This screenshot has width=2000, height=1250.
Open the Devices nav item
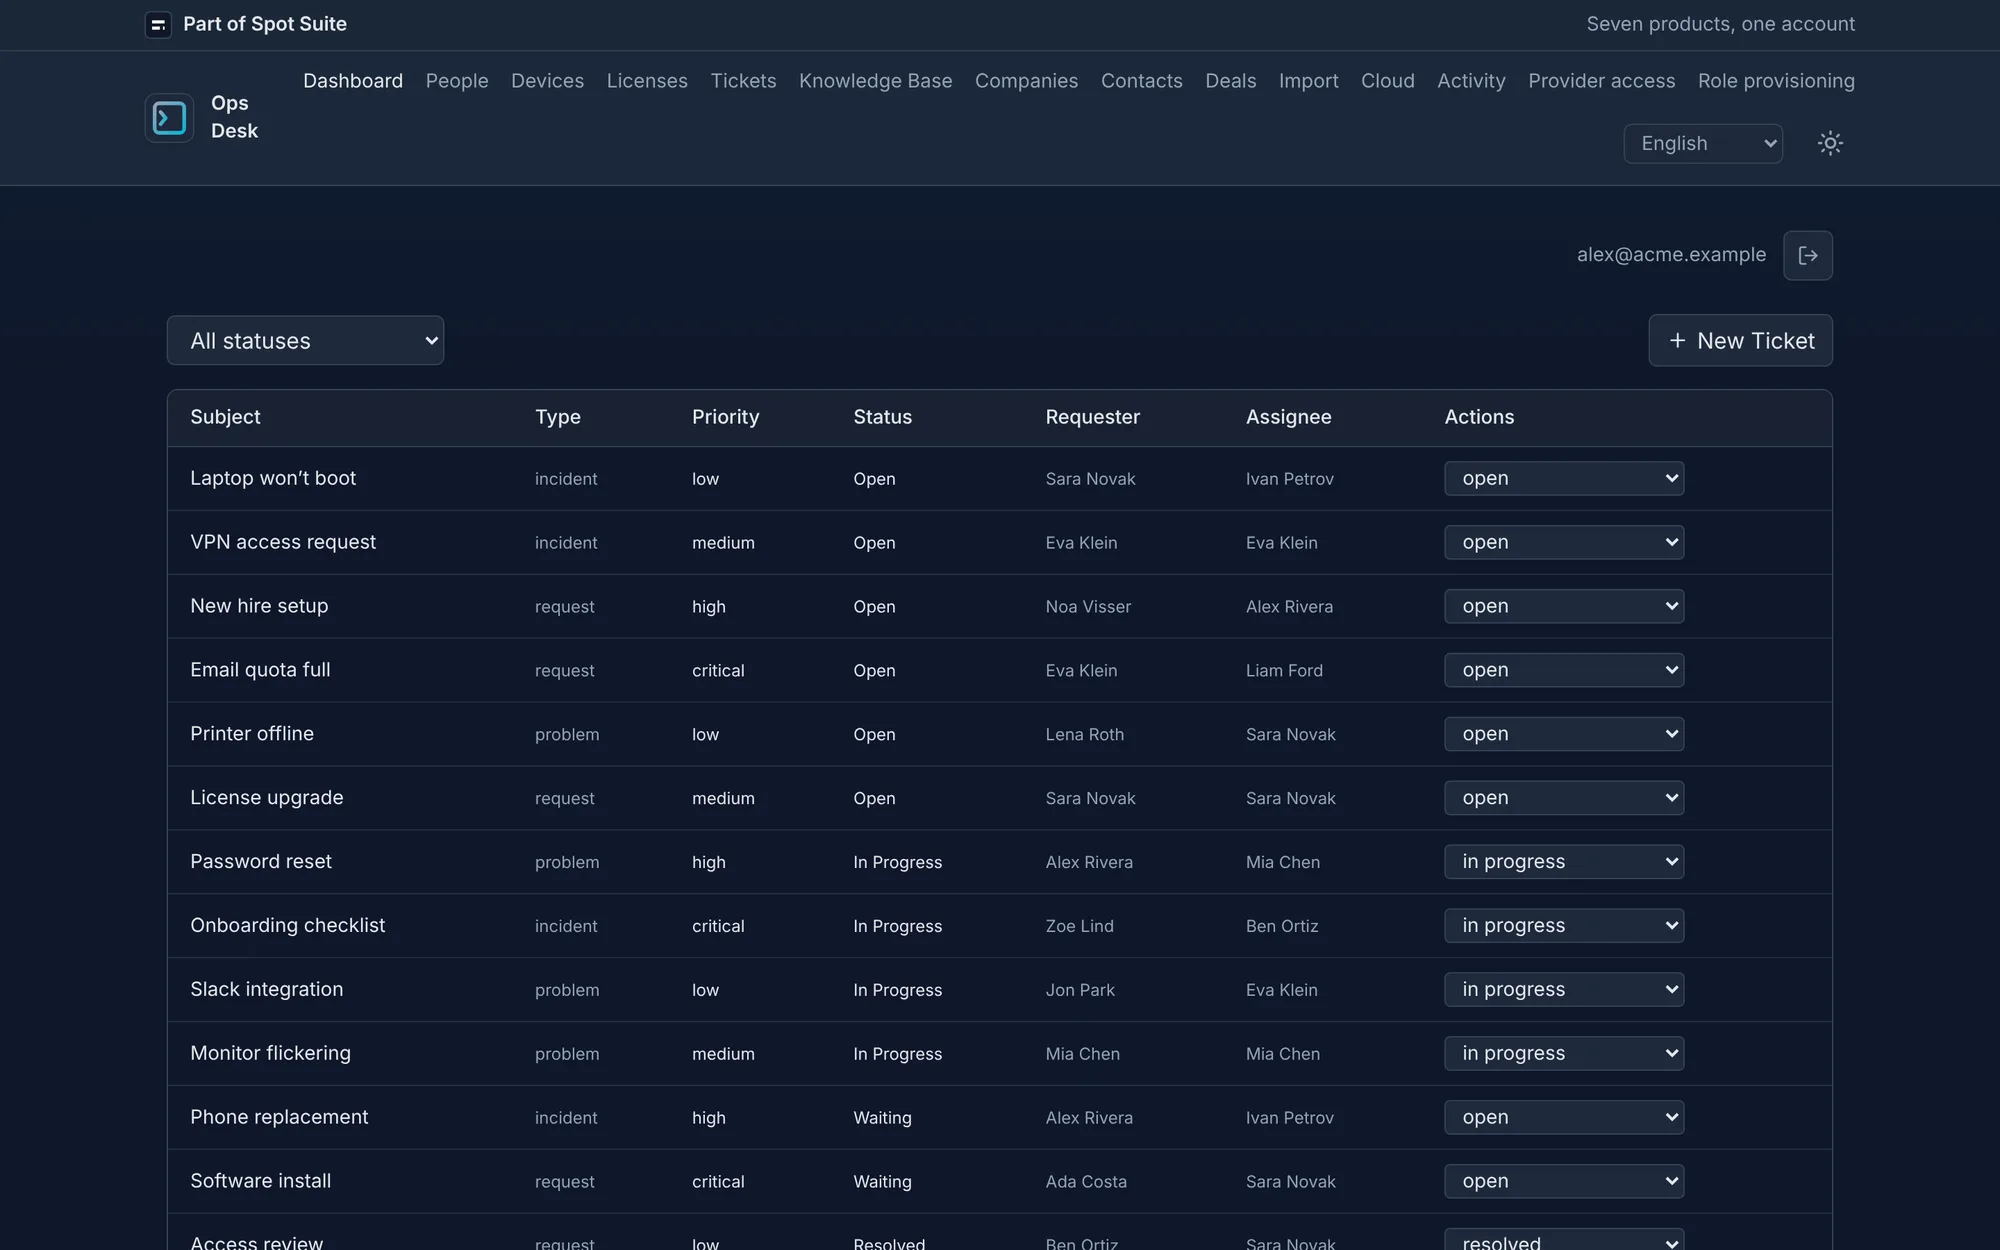pos(547,81)
